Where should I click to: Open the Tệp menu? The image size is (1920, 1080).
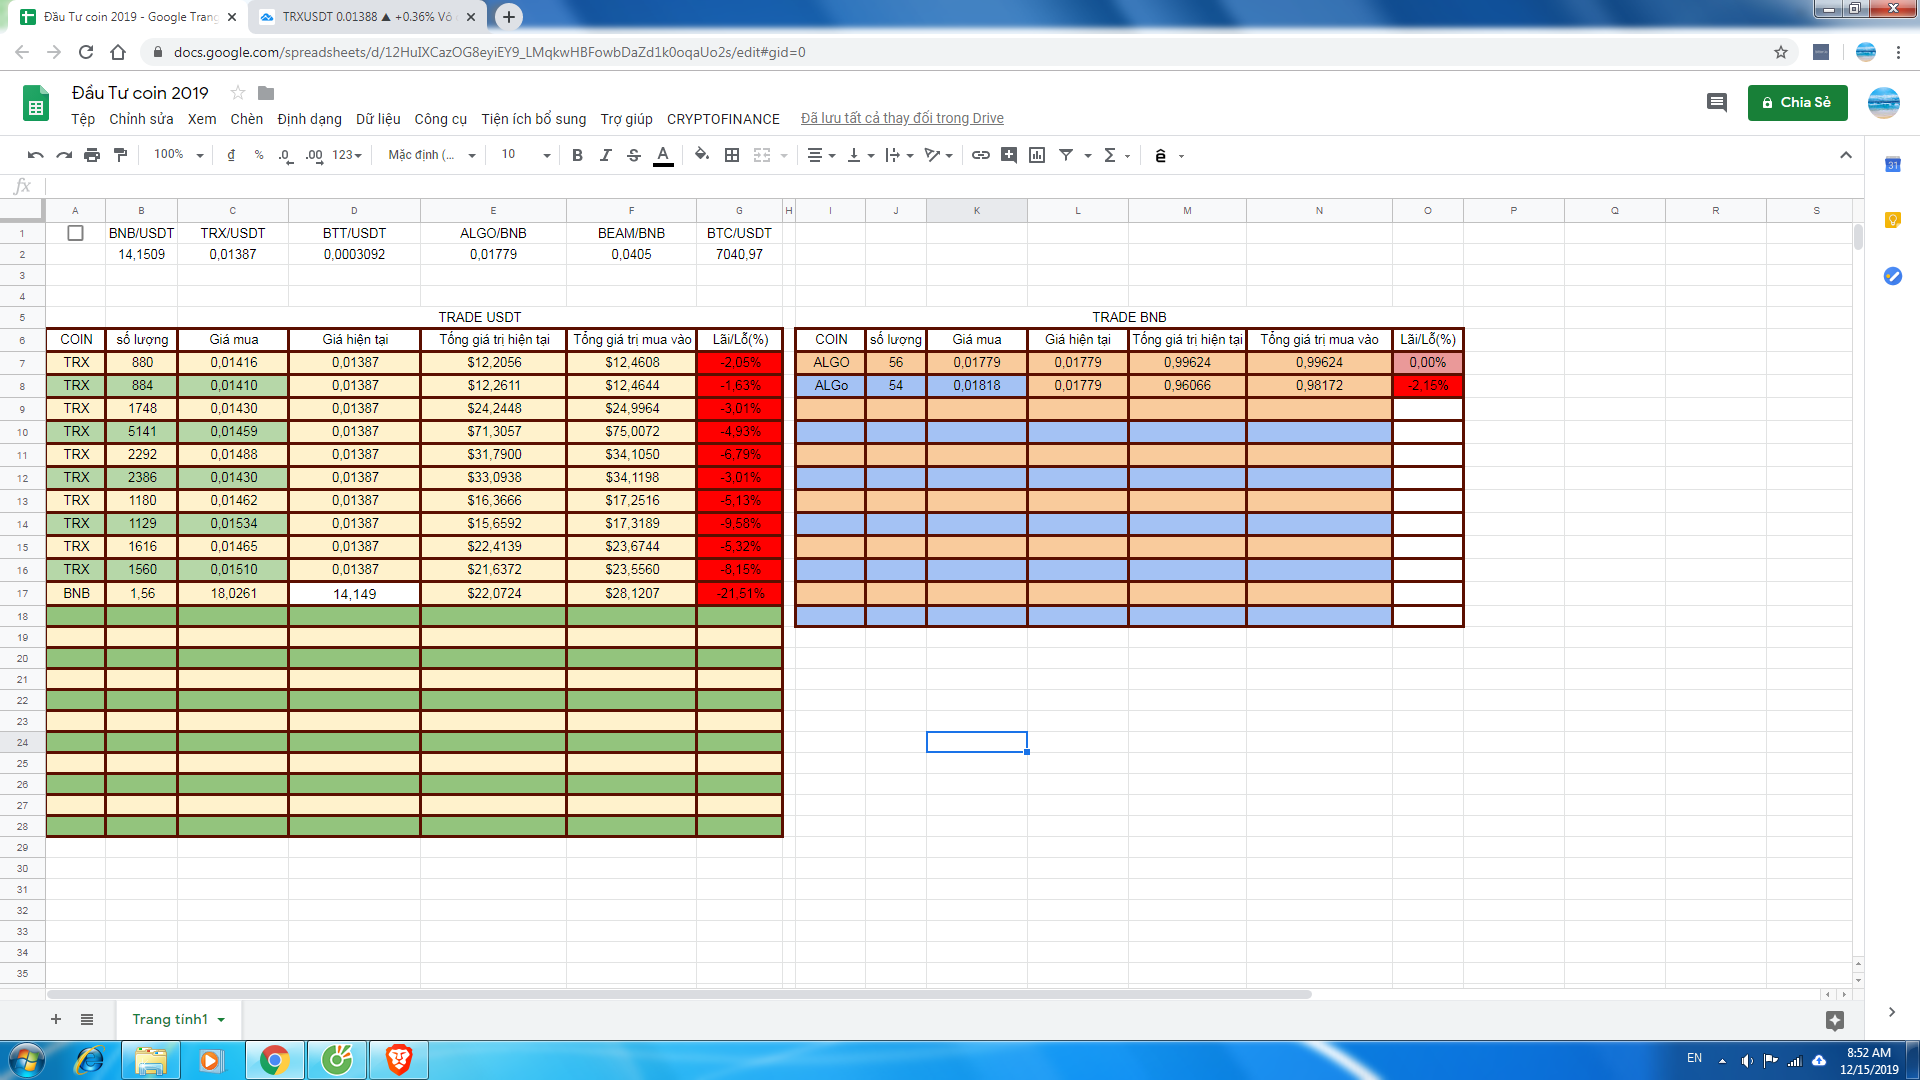(83, 119)
